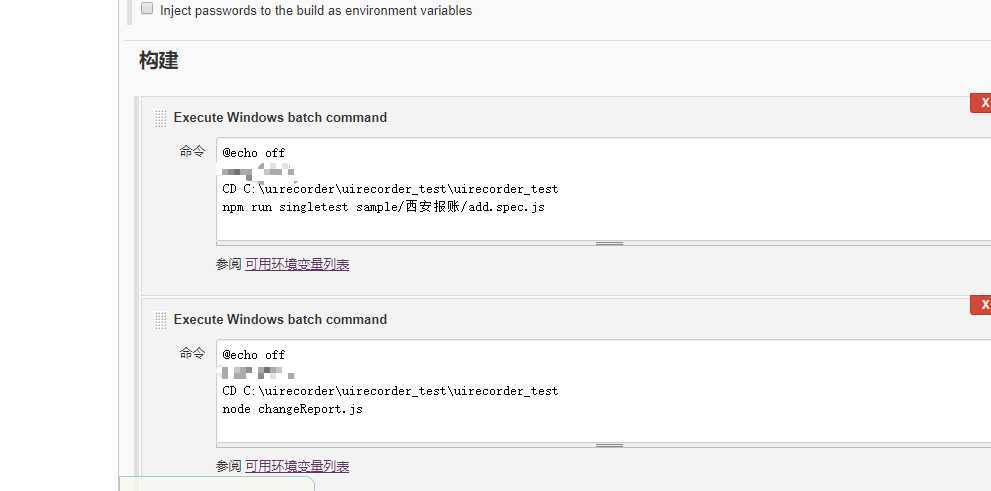
Task: Grab the second build step's drag handle
Action: click(x=161, y=320)
